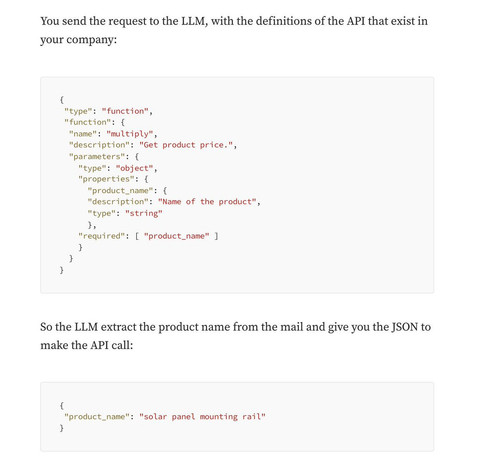Image resolution: width=500 pixels, height=466 pixels.
Task: Click the "product_name" property key under properties
Action: point(120,190)
